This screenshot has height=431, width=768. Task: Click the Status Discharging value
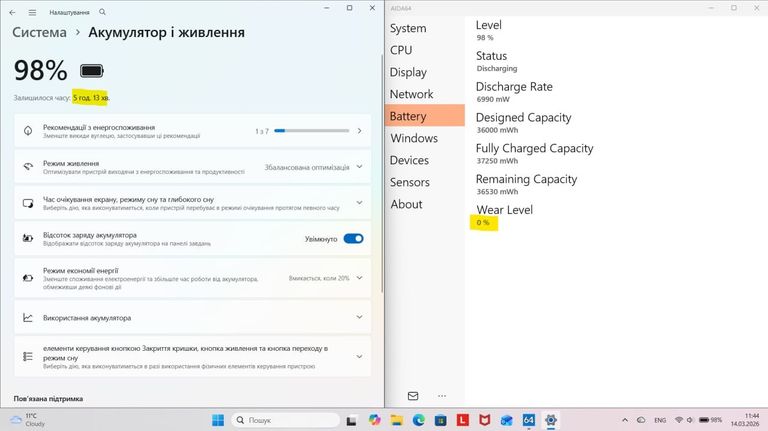pyautogui.click(x=497, y=69)
